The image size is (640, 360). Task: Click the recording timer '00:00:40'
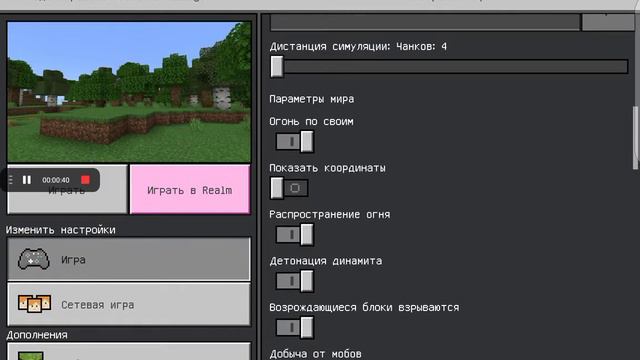(x=56, y=180)
